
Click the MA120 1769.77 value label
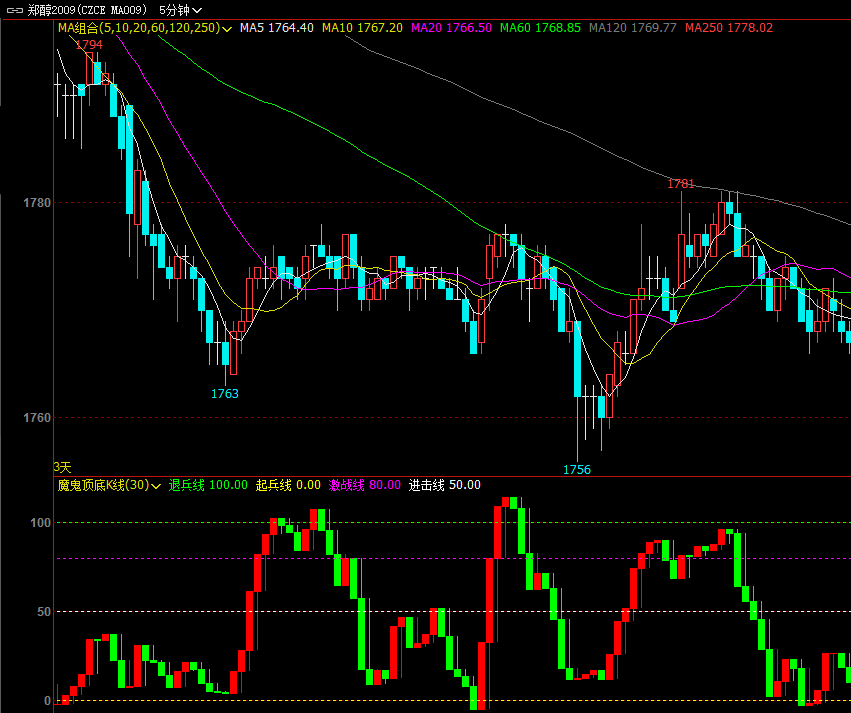[x=633, y=28]
